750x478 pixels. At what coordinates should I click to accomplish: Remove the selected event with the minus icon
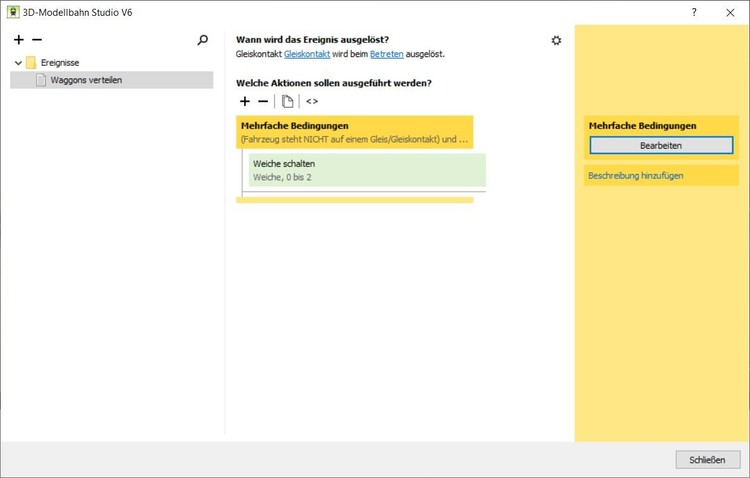tap(37, 40)
